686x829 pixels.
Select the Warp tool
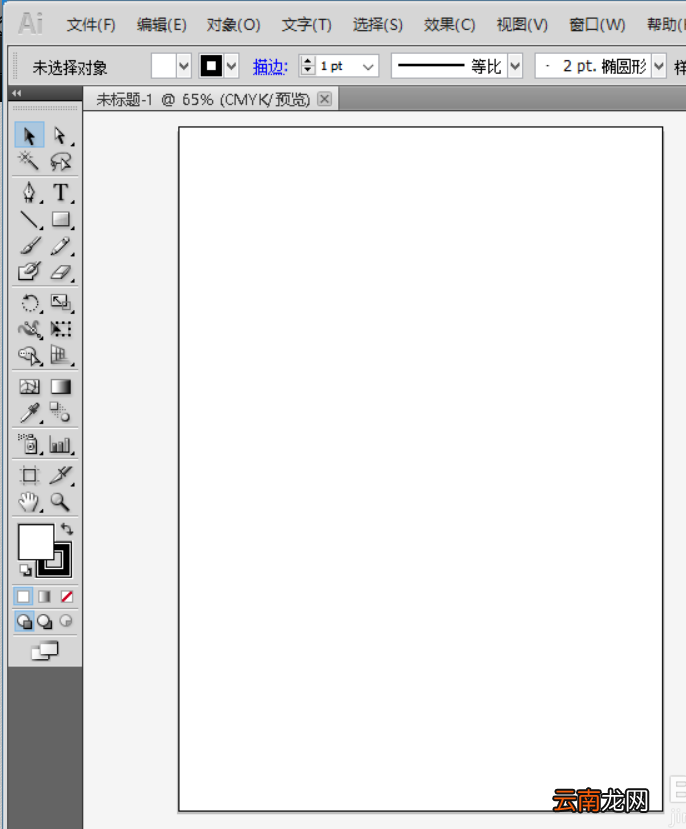29,329
